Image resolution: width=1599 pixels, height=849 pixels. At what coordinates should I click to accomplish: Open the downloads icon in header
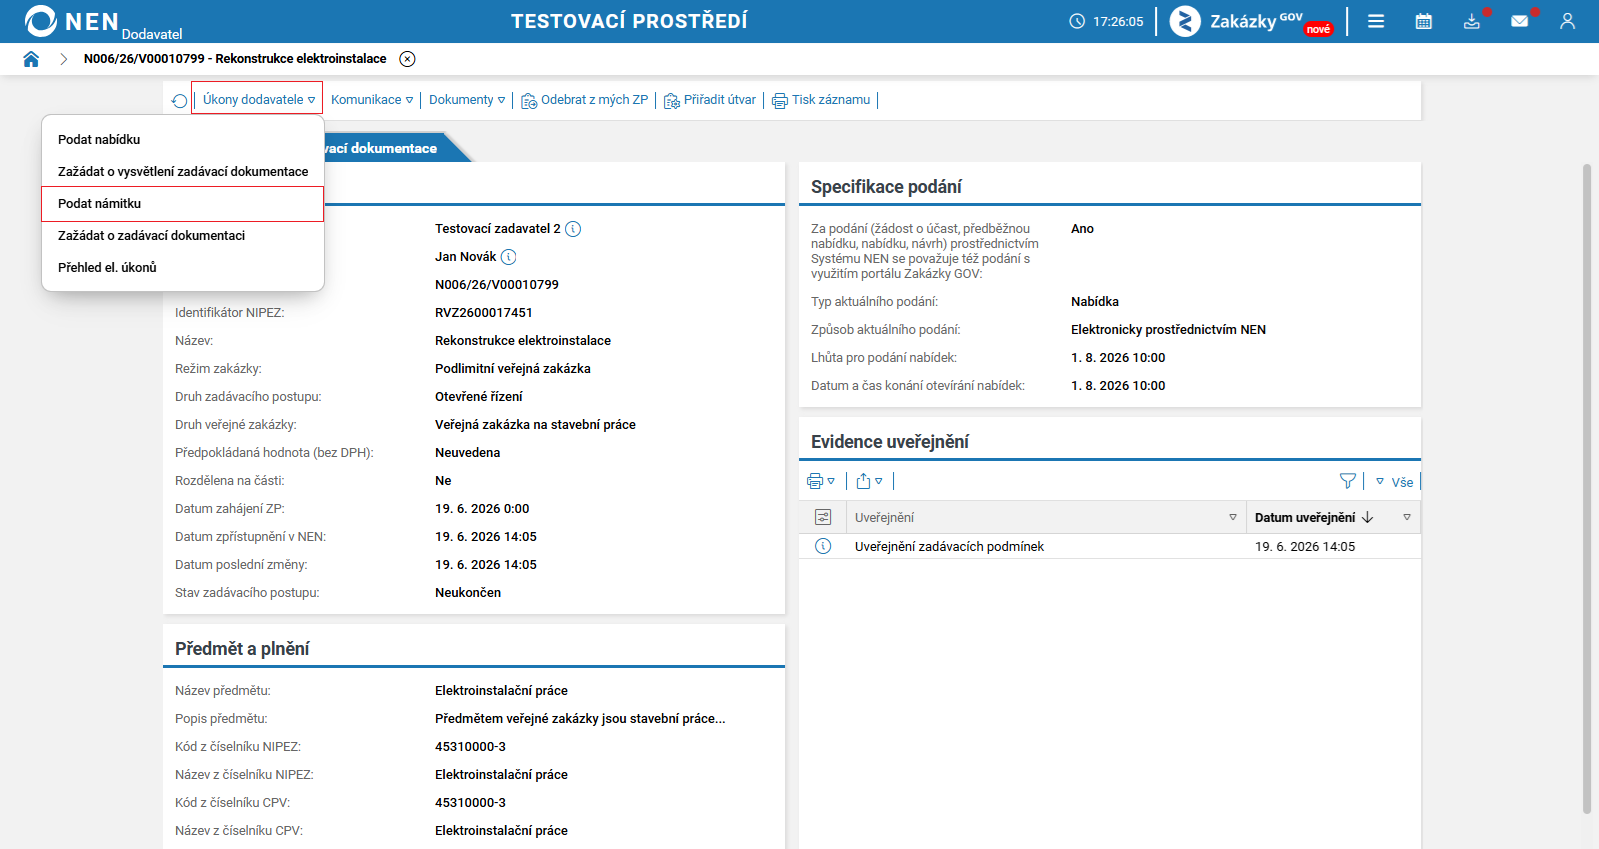click(x=1472, y=21)
